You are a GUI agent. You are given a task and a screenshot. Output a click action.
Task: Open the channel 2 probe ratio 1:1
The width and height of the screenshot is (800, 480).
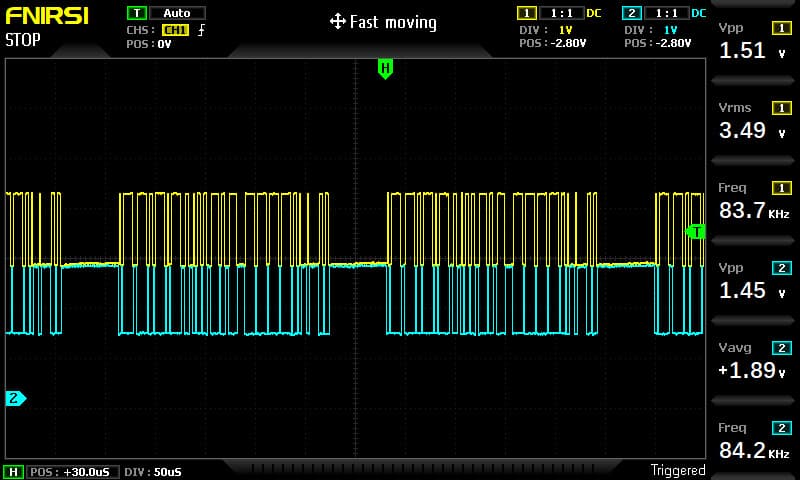pyautogui.click(x=667, y=13)
